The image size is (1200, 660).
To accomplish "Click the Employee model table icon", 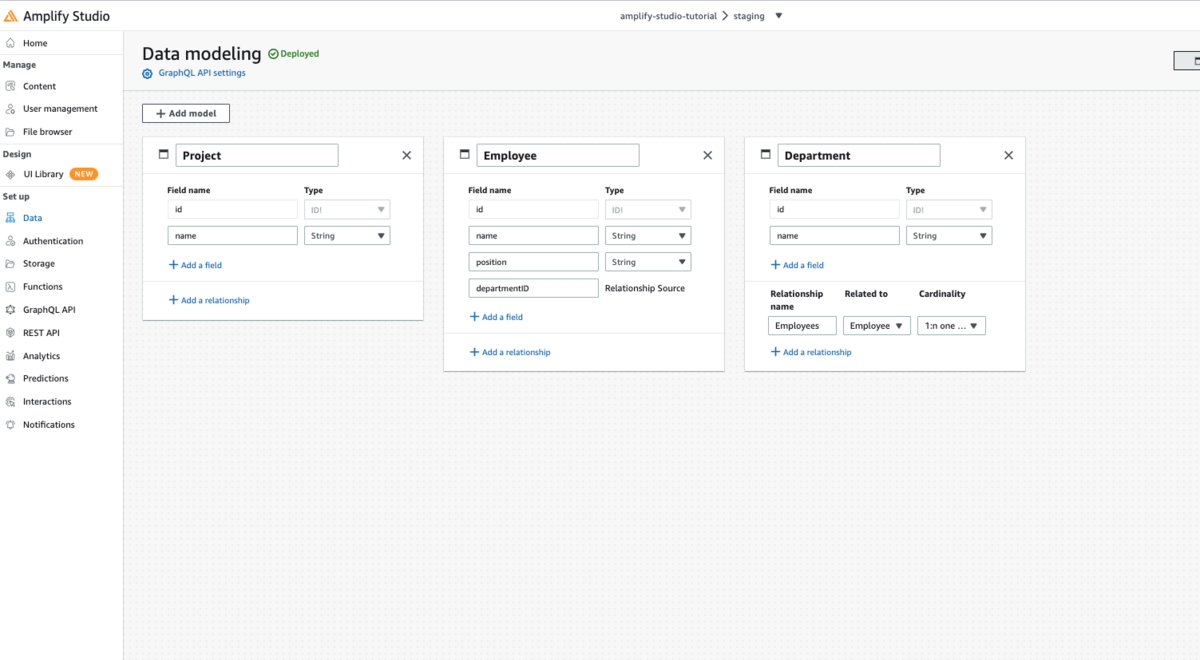I will pyautogui.click(x=465, y=155).
